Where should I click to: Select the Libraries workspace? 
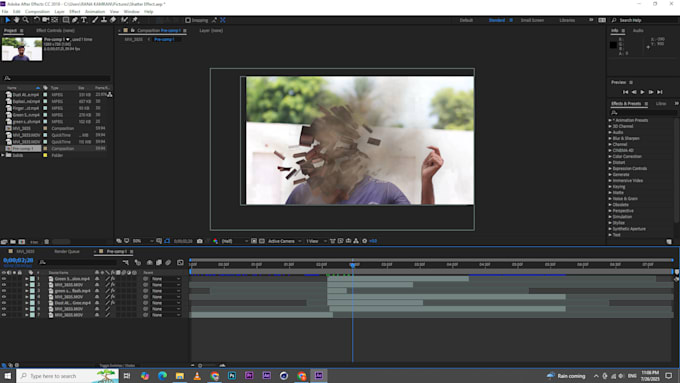(x=567, y=20)
